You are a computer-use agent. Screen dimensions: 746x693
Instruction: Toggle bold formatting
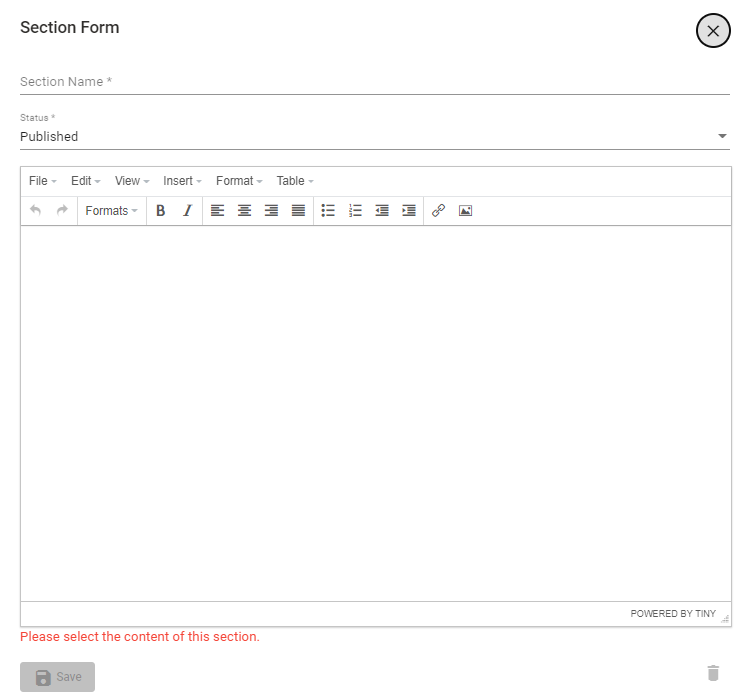[161, 211]
